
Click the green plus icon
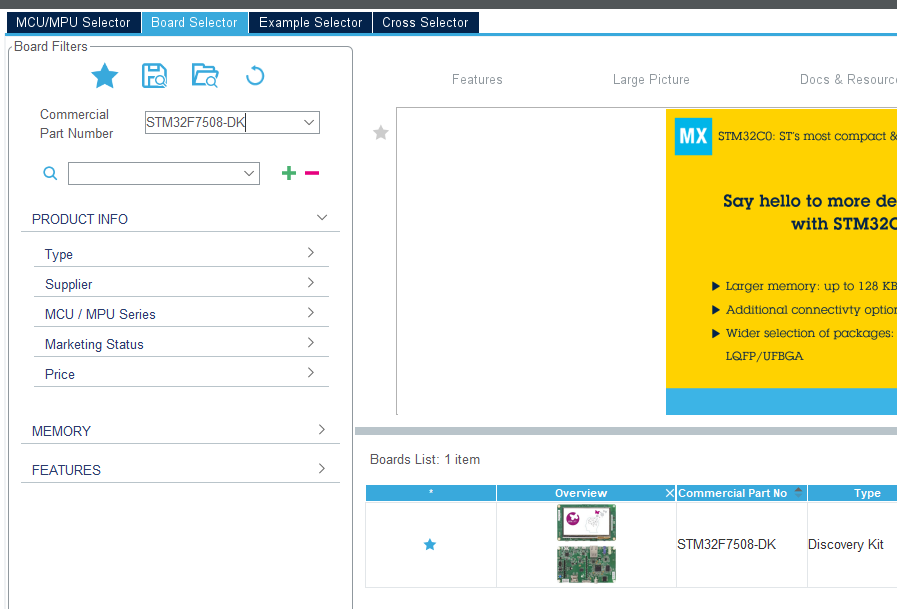(x=289, y=173)
